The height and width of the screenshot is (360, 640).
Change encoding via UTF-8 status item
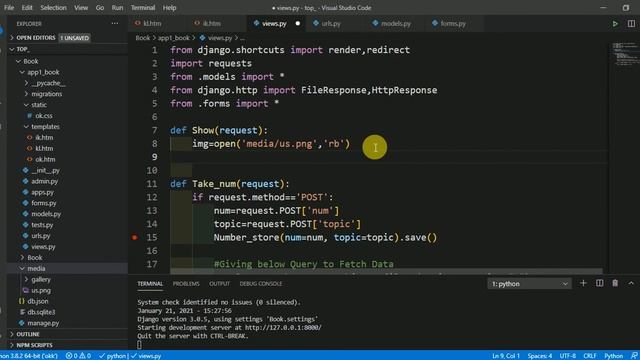pyautogui.click(x=568, y=356)
